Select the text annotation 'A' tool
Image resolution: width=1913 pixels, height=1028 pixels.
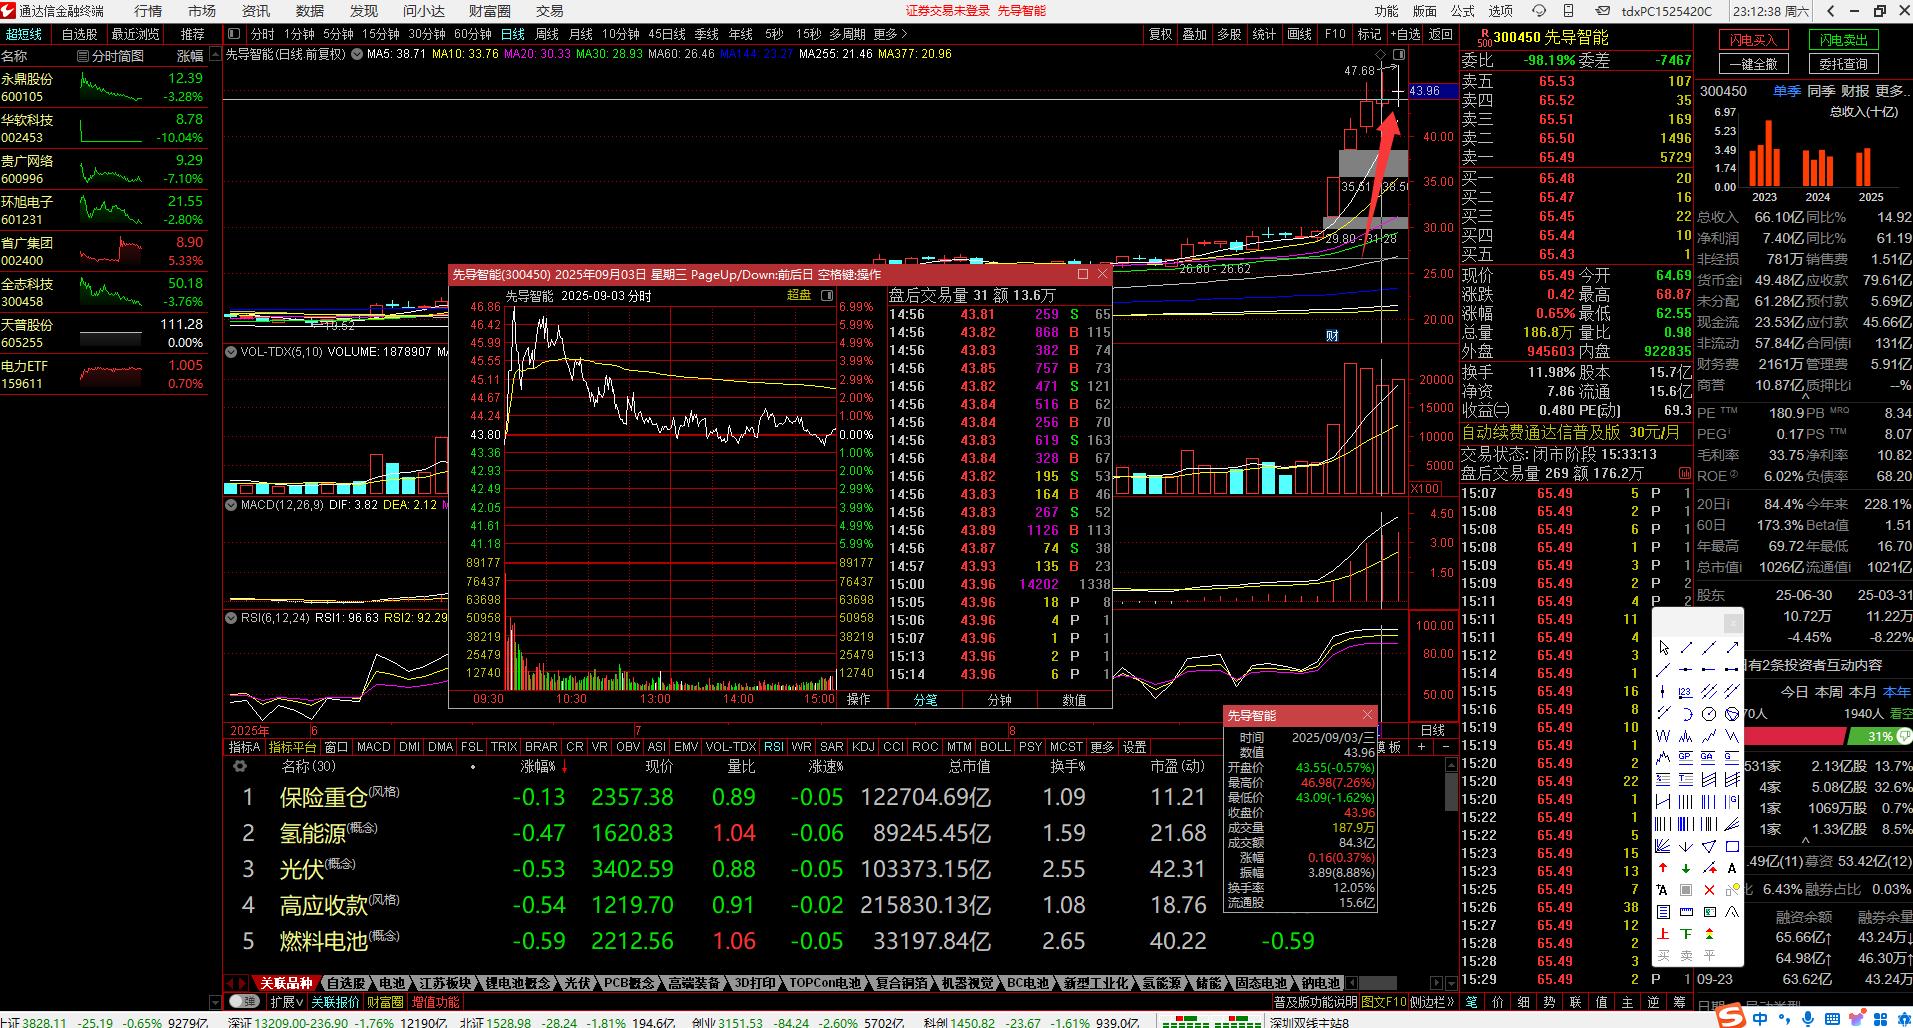(x=1732, y=868)
